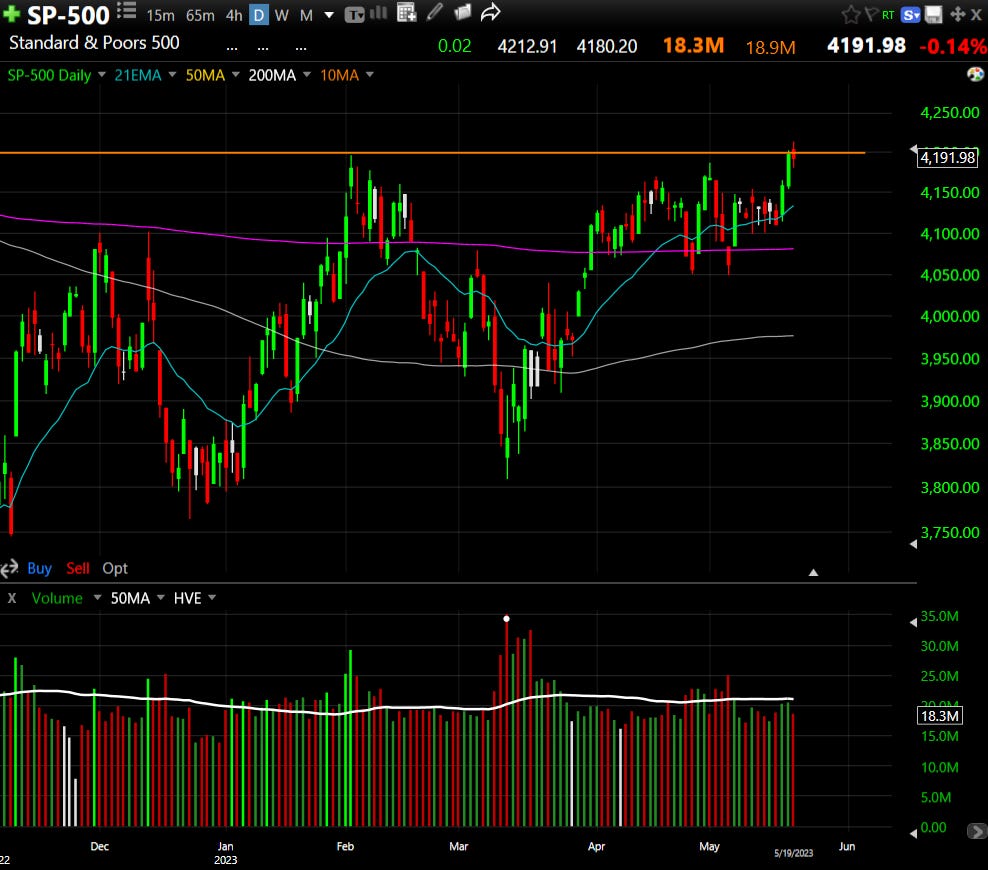The height and width of the screenshot is (870, 988).
Task: Click the move panel cross-arrows icon
Action: click(x=957, y=14)
